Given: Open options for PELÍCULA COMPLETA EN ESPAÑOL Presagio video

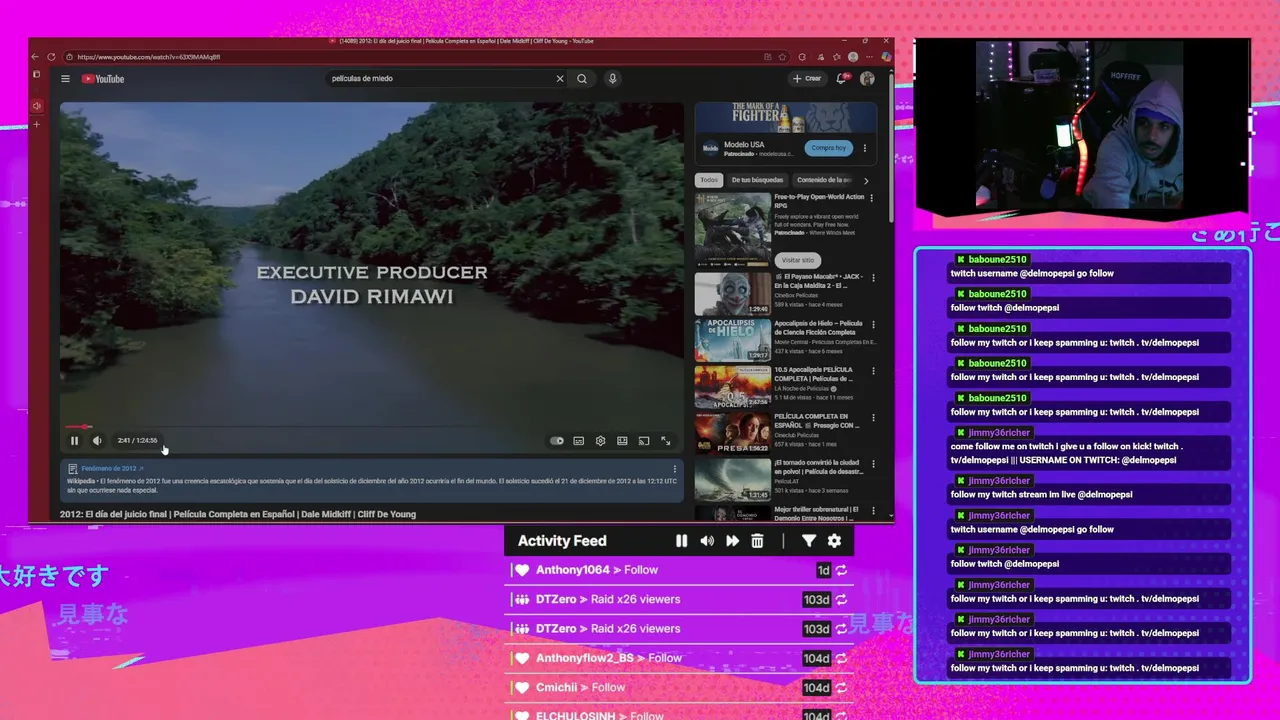Looking at the screenshot, I should pyautogui.click(x=873, y=418).
